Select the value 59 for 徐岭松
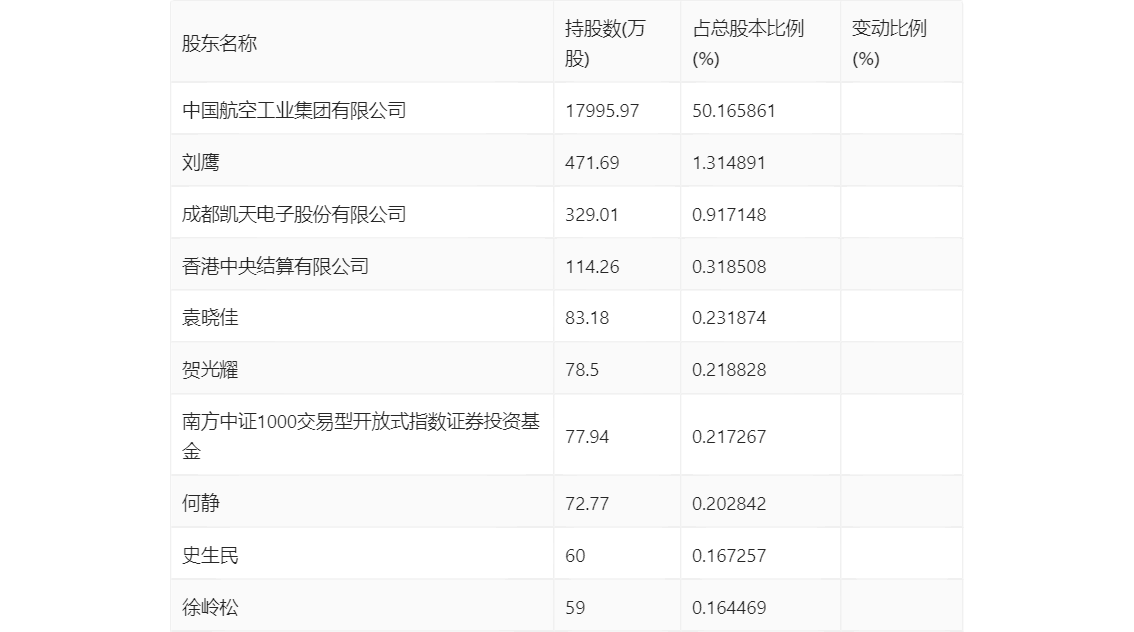This screenshot has width=1134, height=632. pos(575,607)
